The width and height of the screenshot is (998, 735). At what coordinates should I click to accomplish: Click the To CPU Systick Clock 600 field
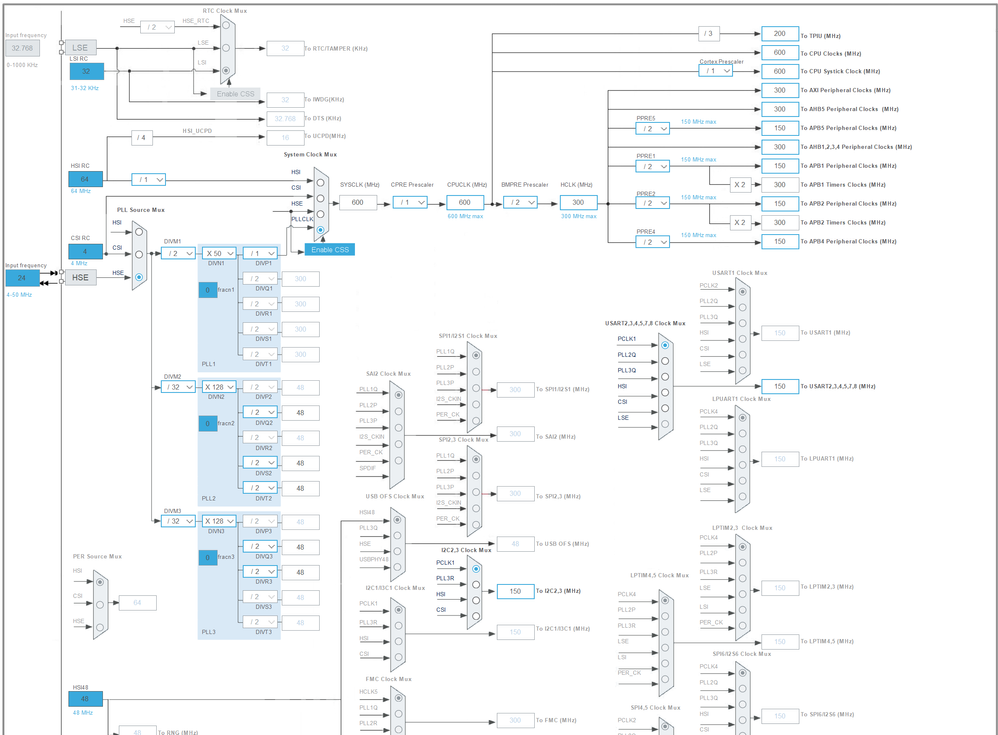[780, 71]
